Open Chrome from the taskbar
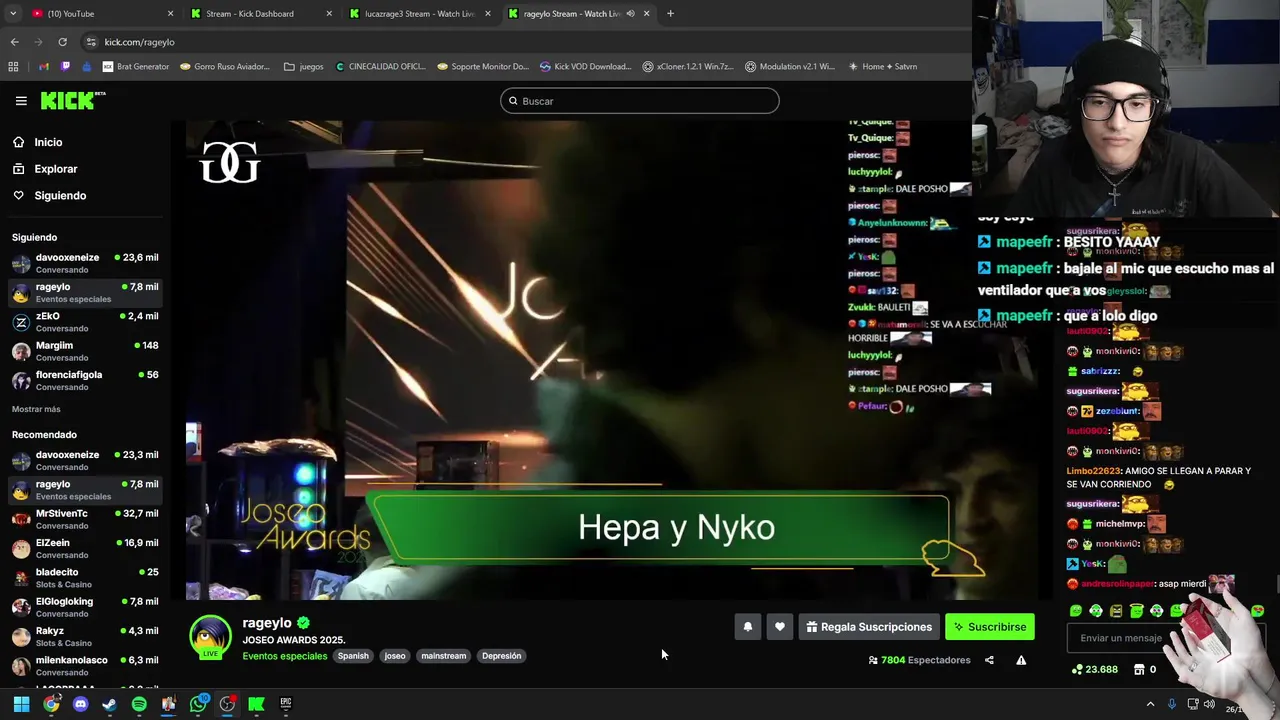The height and width of the screenshot is (720, 1280). point(51,704)
